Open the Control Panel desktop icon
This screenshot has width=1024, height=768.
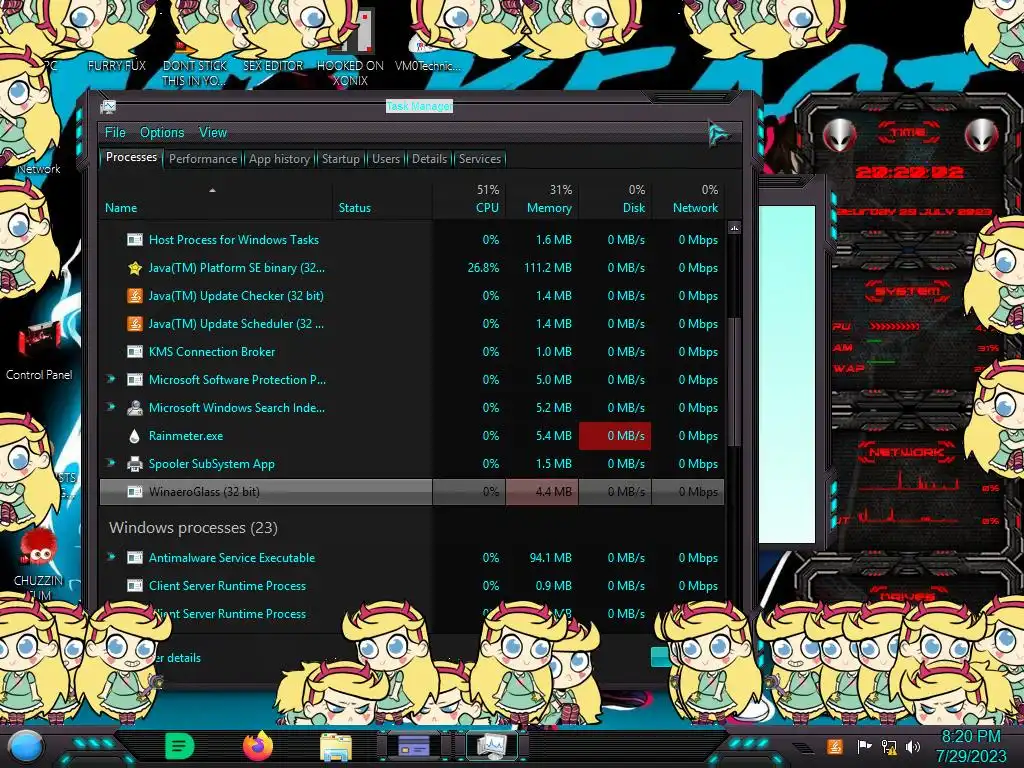tap(39, 351)
